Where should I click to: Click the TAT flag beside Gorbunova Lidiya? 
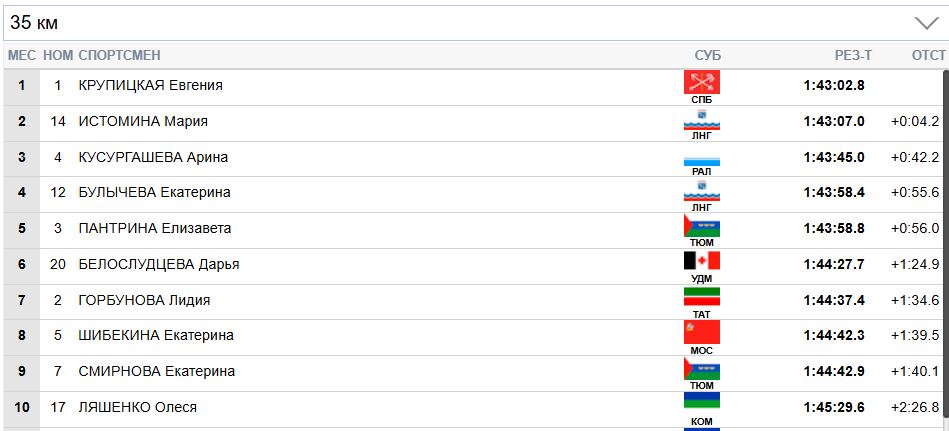pyautogui.click(x=701, y=297)
